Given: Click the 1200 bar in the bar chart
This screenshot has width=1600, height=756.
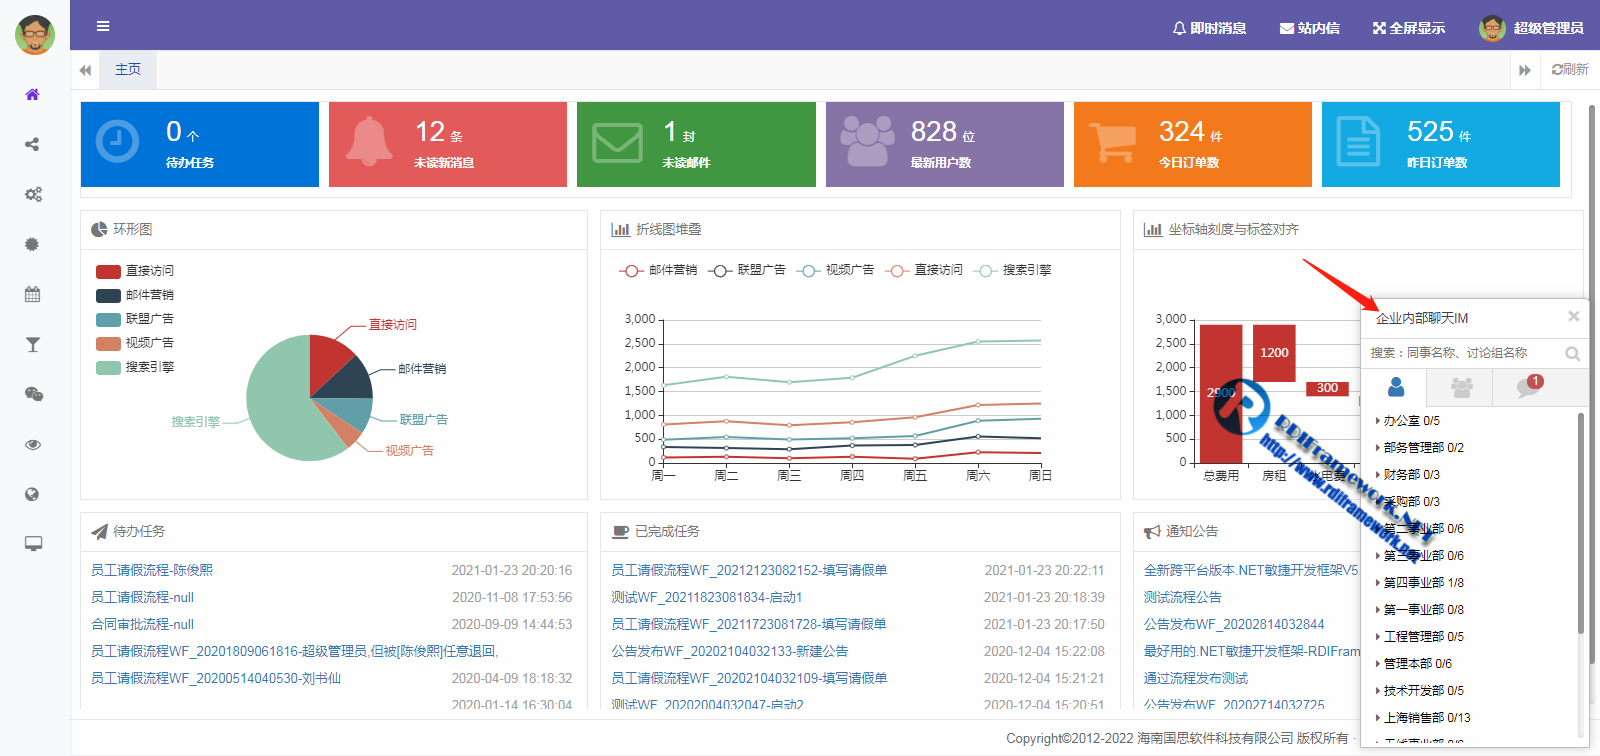Looking at the screenshot, I should (1274, 353).
